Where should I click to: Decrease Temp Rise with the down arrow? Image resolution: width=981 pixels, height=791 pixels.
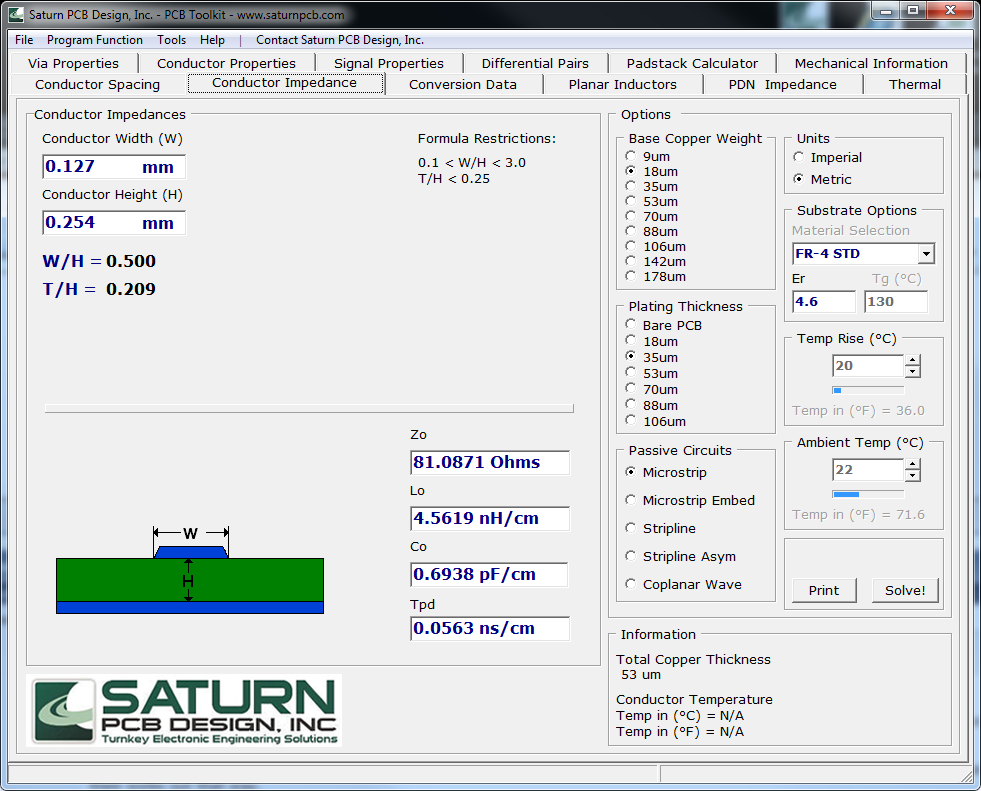[913, 371]
